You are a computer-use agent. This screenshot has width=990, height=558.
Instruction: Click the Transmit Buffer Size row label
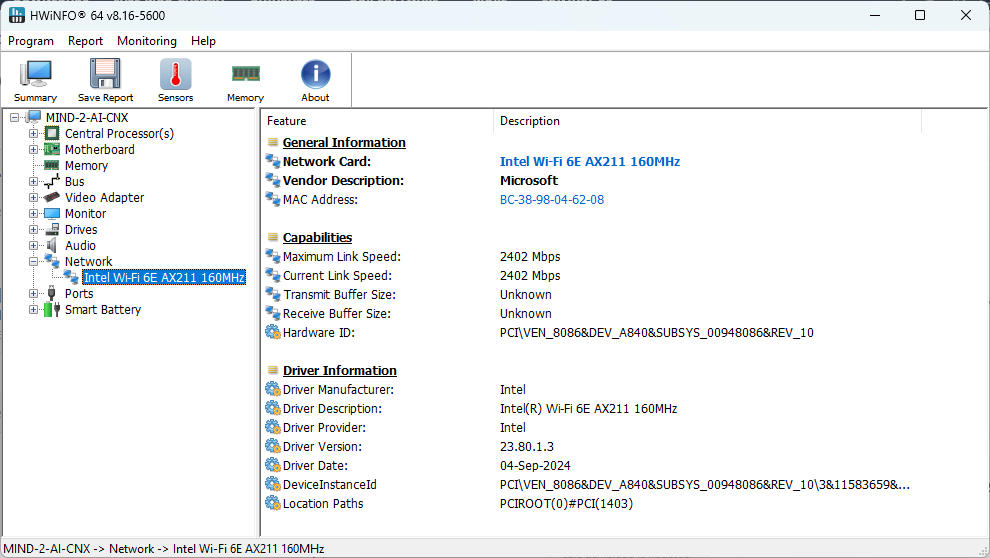point(340,294)
